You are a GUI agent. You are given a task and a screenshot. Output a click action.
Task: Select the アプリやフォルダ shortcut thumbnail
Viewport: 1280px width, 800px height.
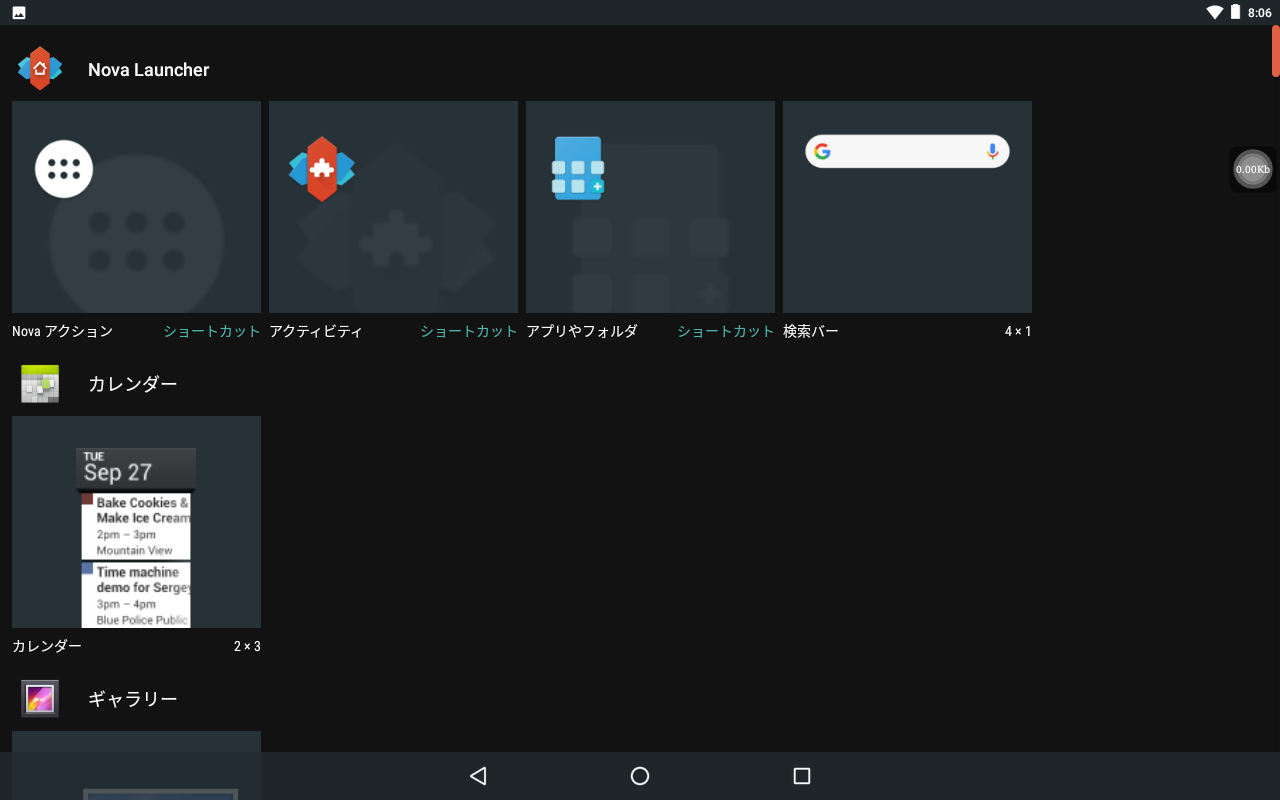tap(650, 207)
